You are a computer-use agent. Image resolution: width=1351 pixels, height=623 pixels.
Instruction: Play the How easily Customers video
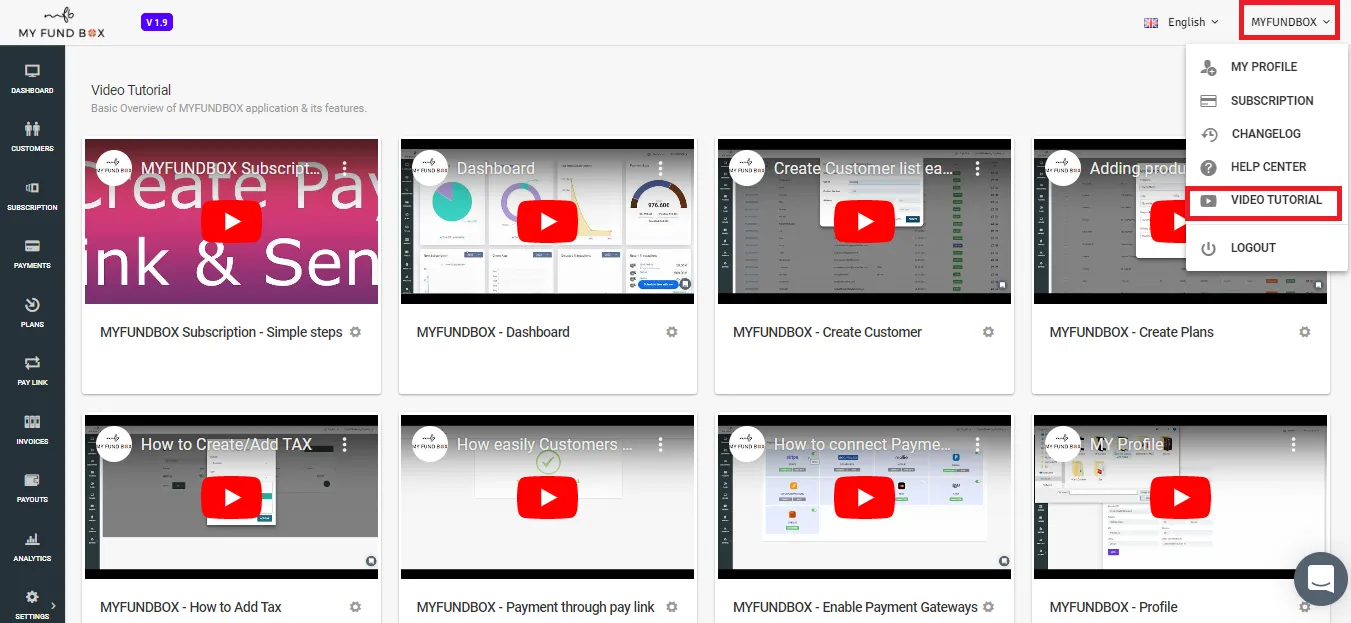(x=548, y=497)
